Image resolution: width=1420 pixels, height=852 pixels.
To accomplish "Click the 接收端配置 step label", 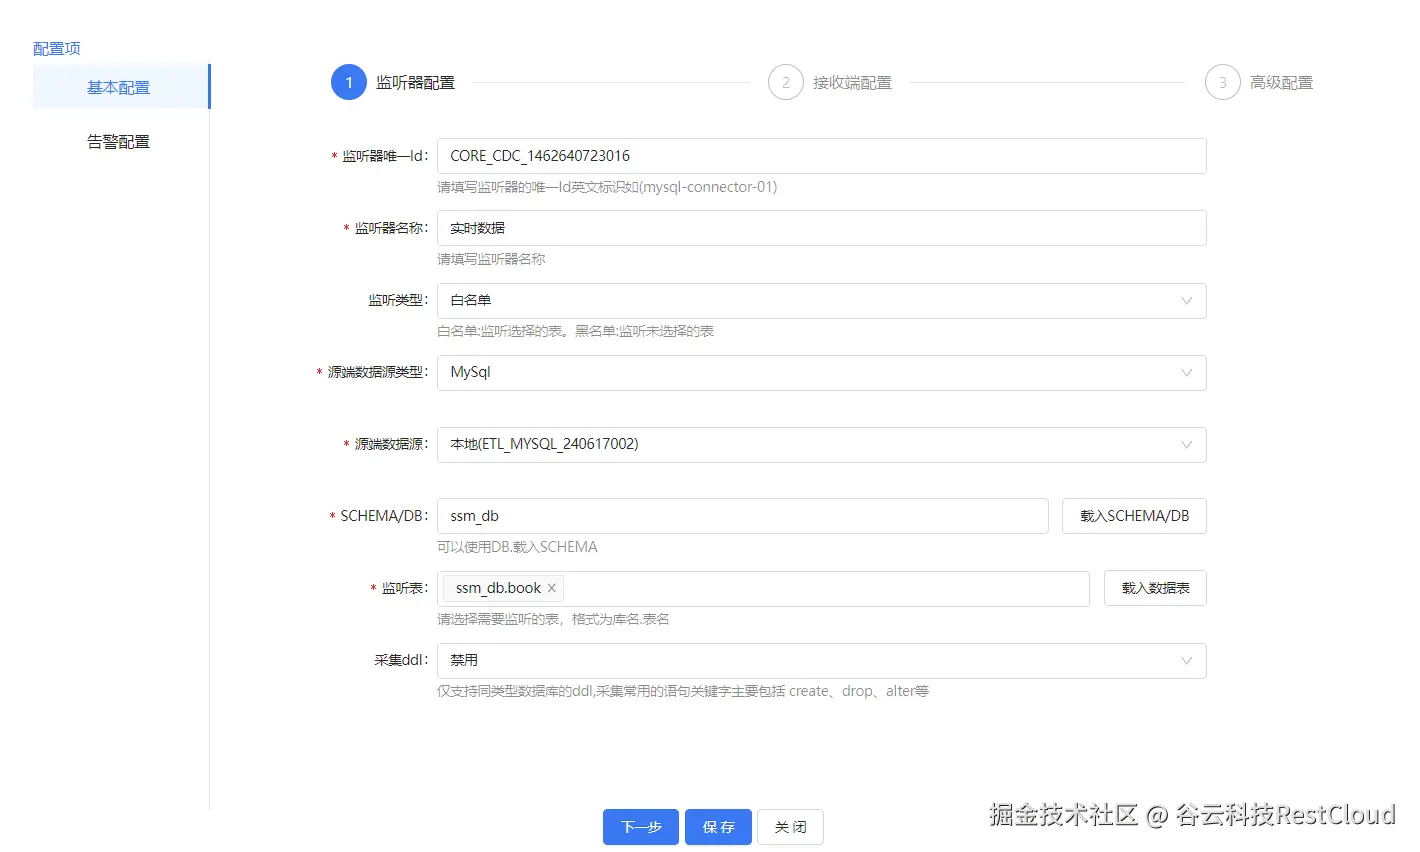I will click(853, 83).
